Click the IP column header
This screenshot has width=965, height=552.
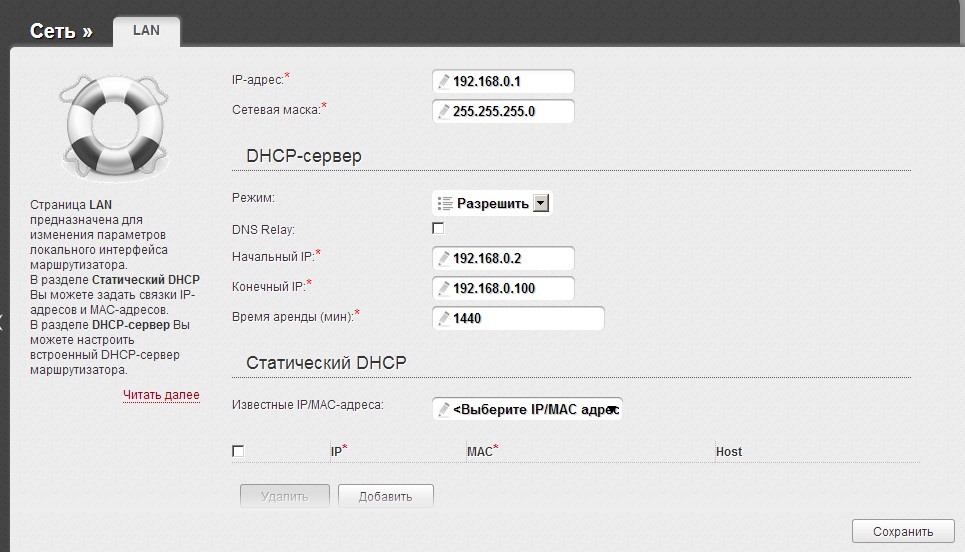(x=338, y=451)
